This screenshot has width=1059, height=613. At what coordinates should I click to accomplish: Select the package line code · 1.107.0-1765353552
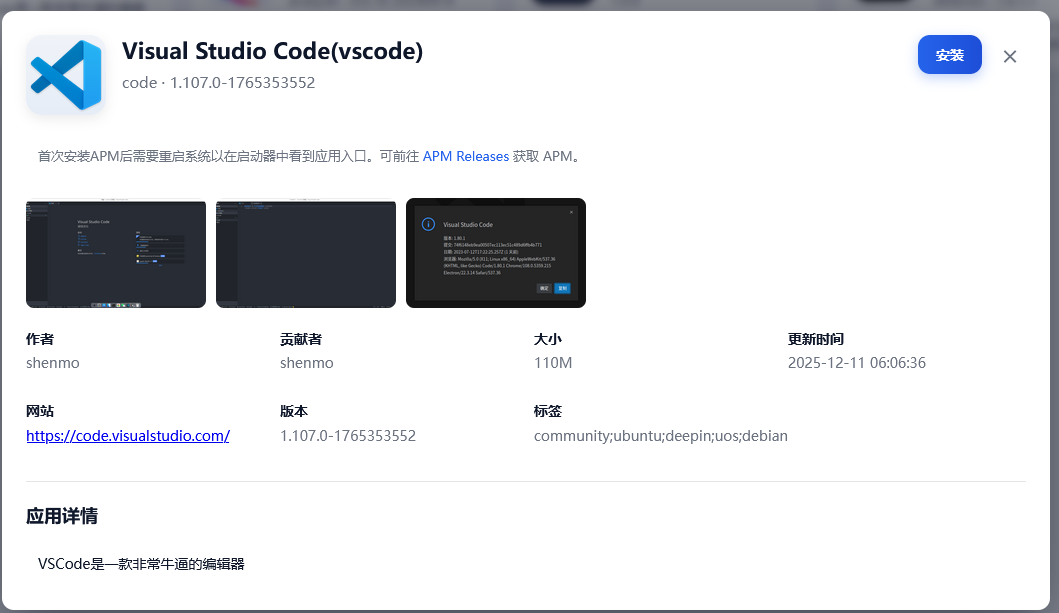click(x=219, y=83)
